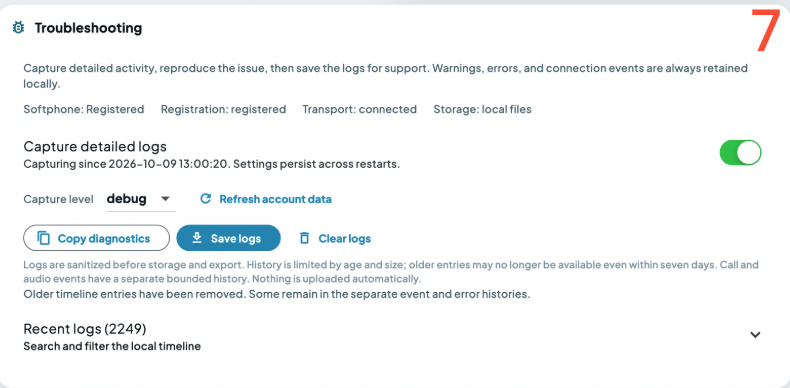This screenshot has height=388, width=790.
Task: Expand Recent logs with the chevron
Action: 755,335
